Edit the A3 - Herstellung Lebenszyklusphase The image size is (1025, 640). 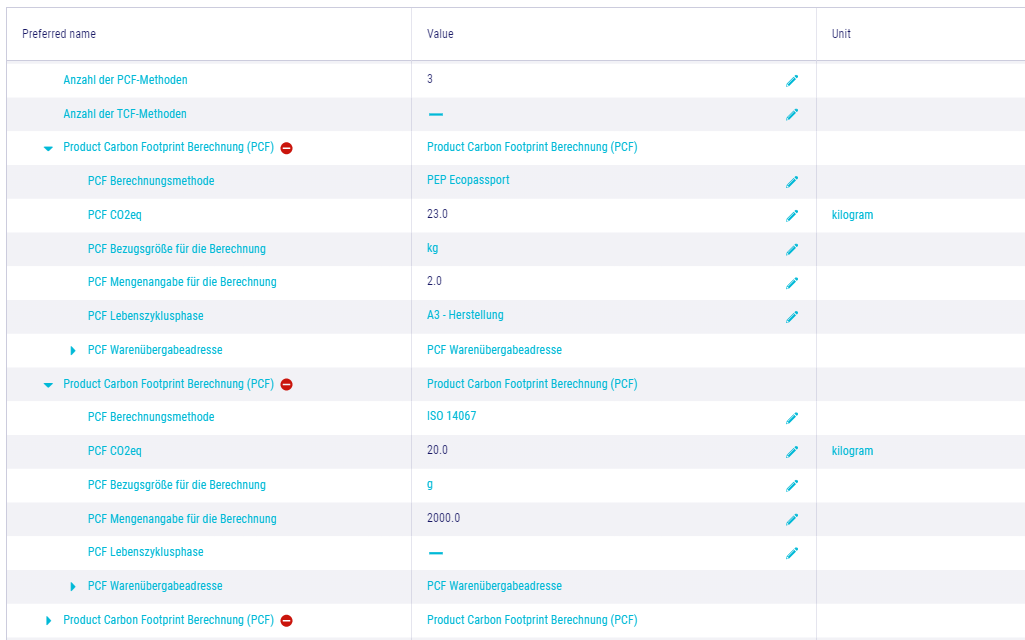pos(792,317)
